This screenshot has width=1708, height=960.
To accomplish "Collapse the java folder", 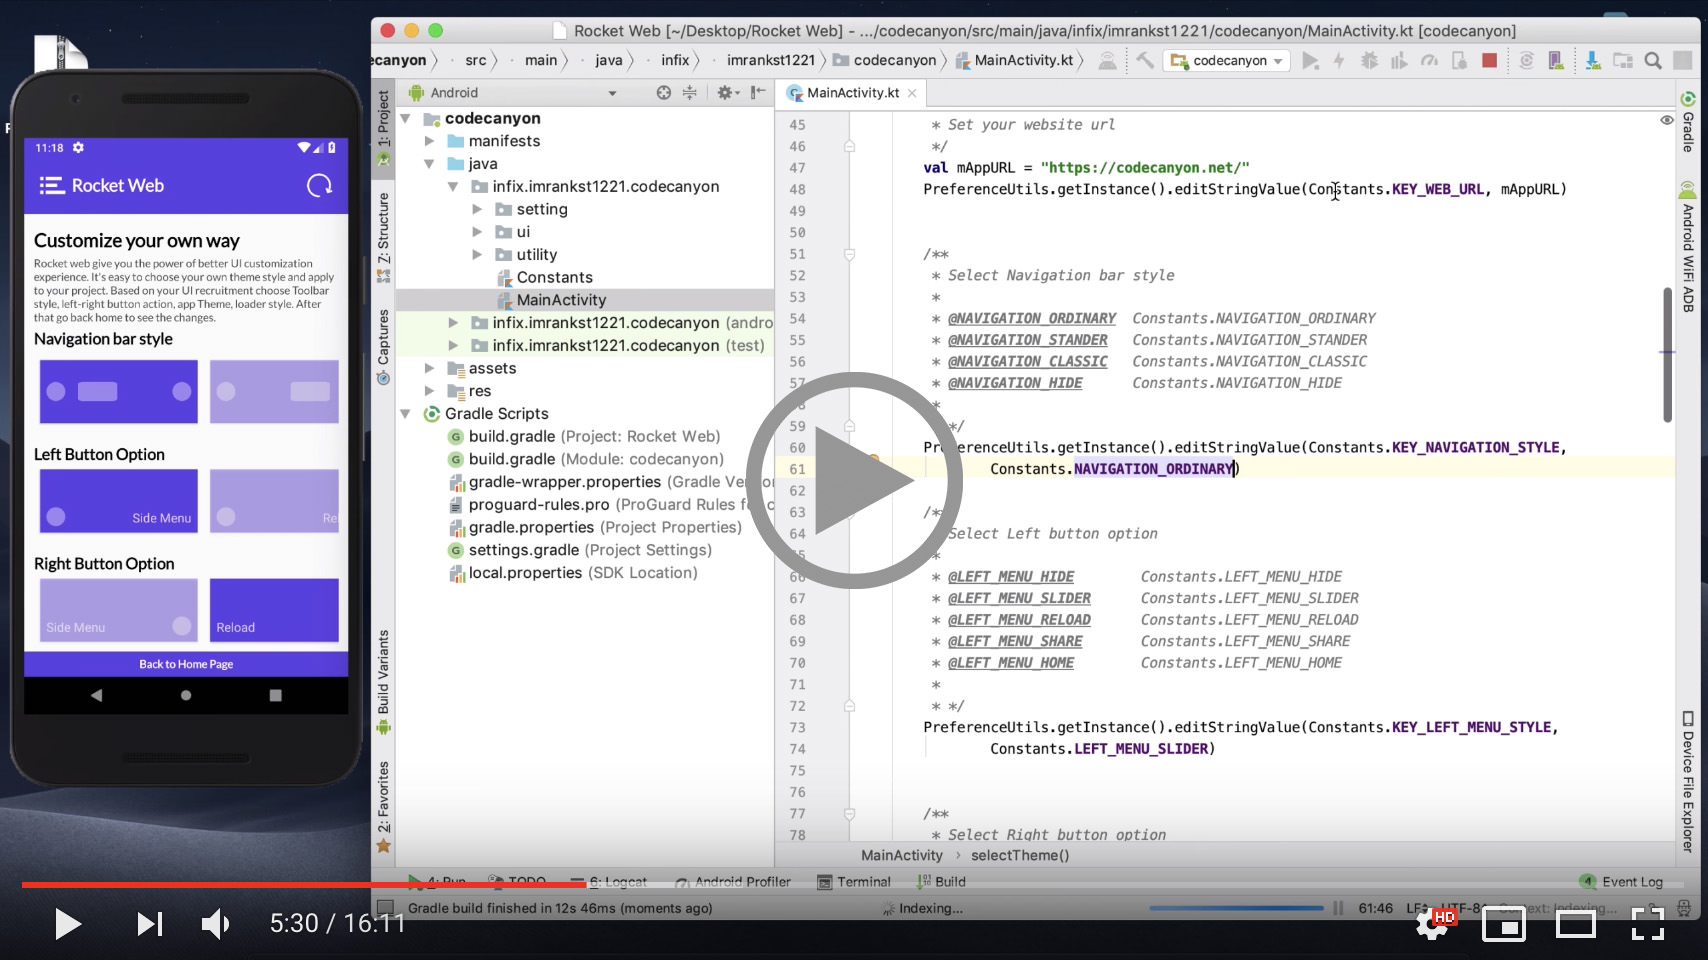I will point(429,164).
